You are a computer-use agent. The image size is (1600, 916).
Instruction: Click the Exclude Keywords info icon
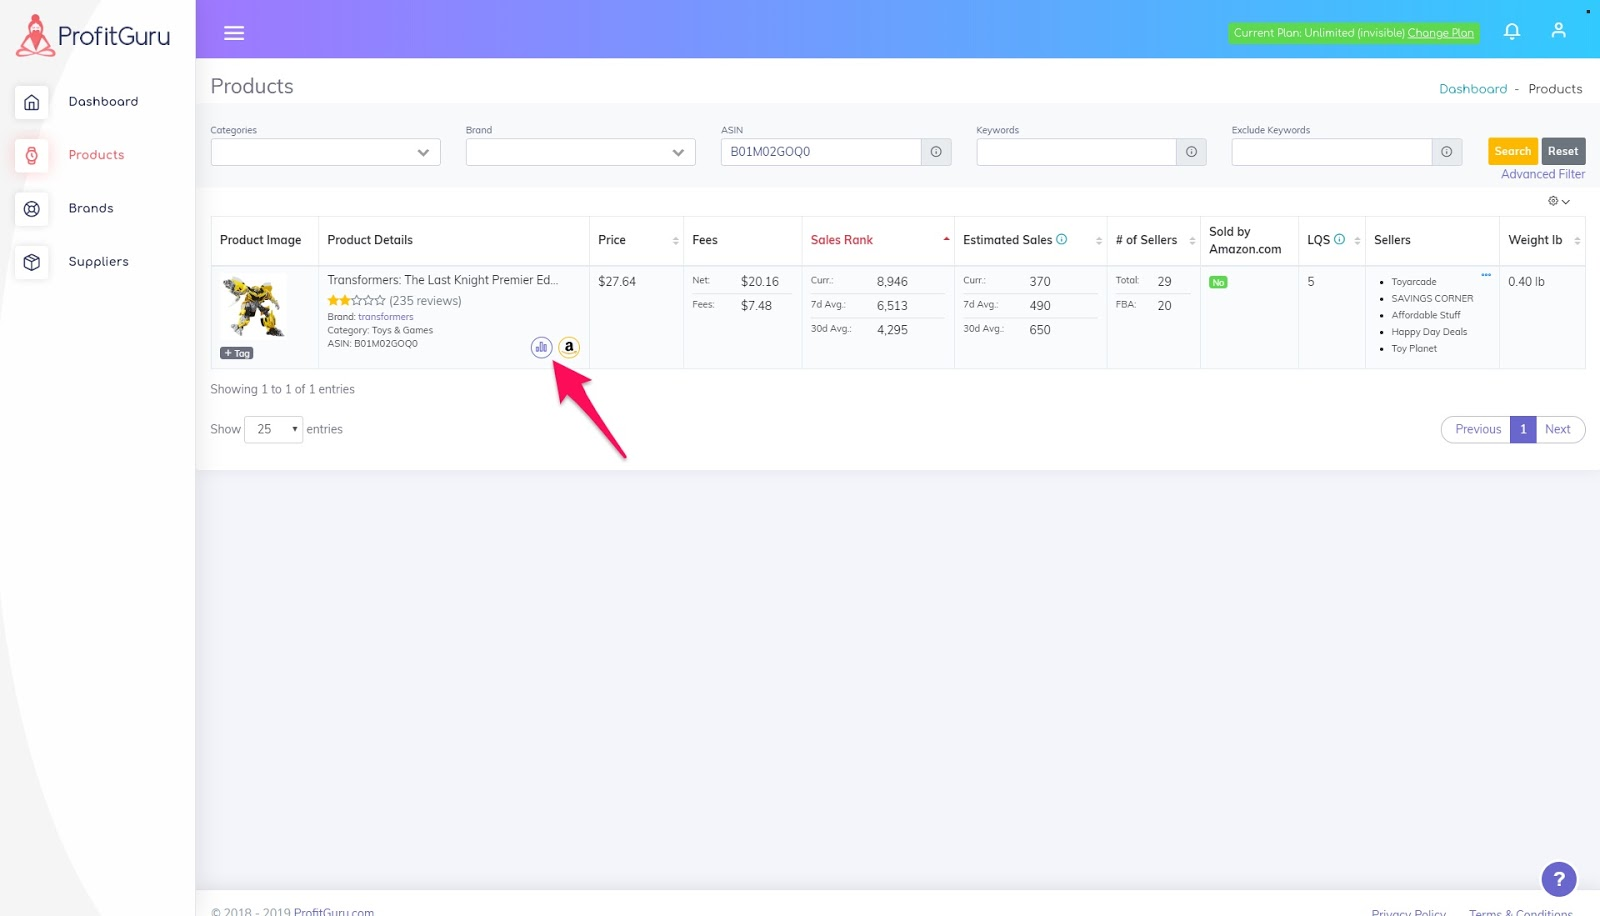[1446, 152]
